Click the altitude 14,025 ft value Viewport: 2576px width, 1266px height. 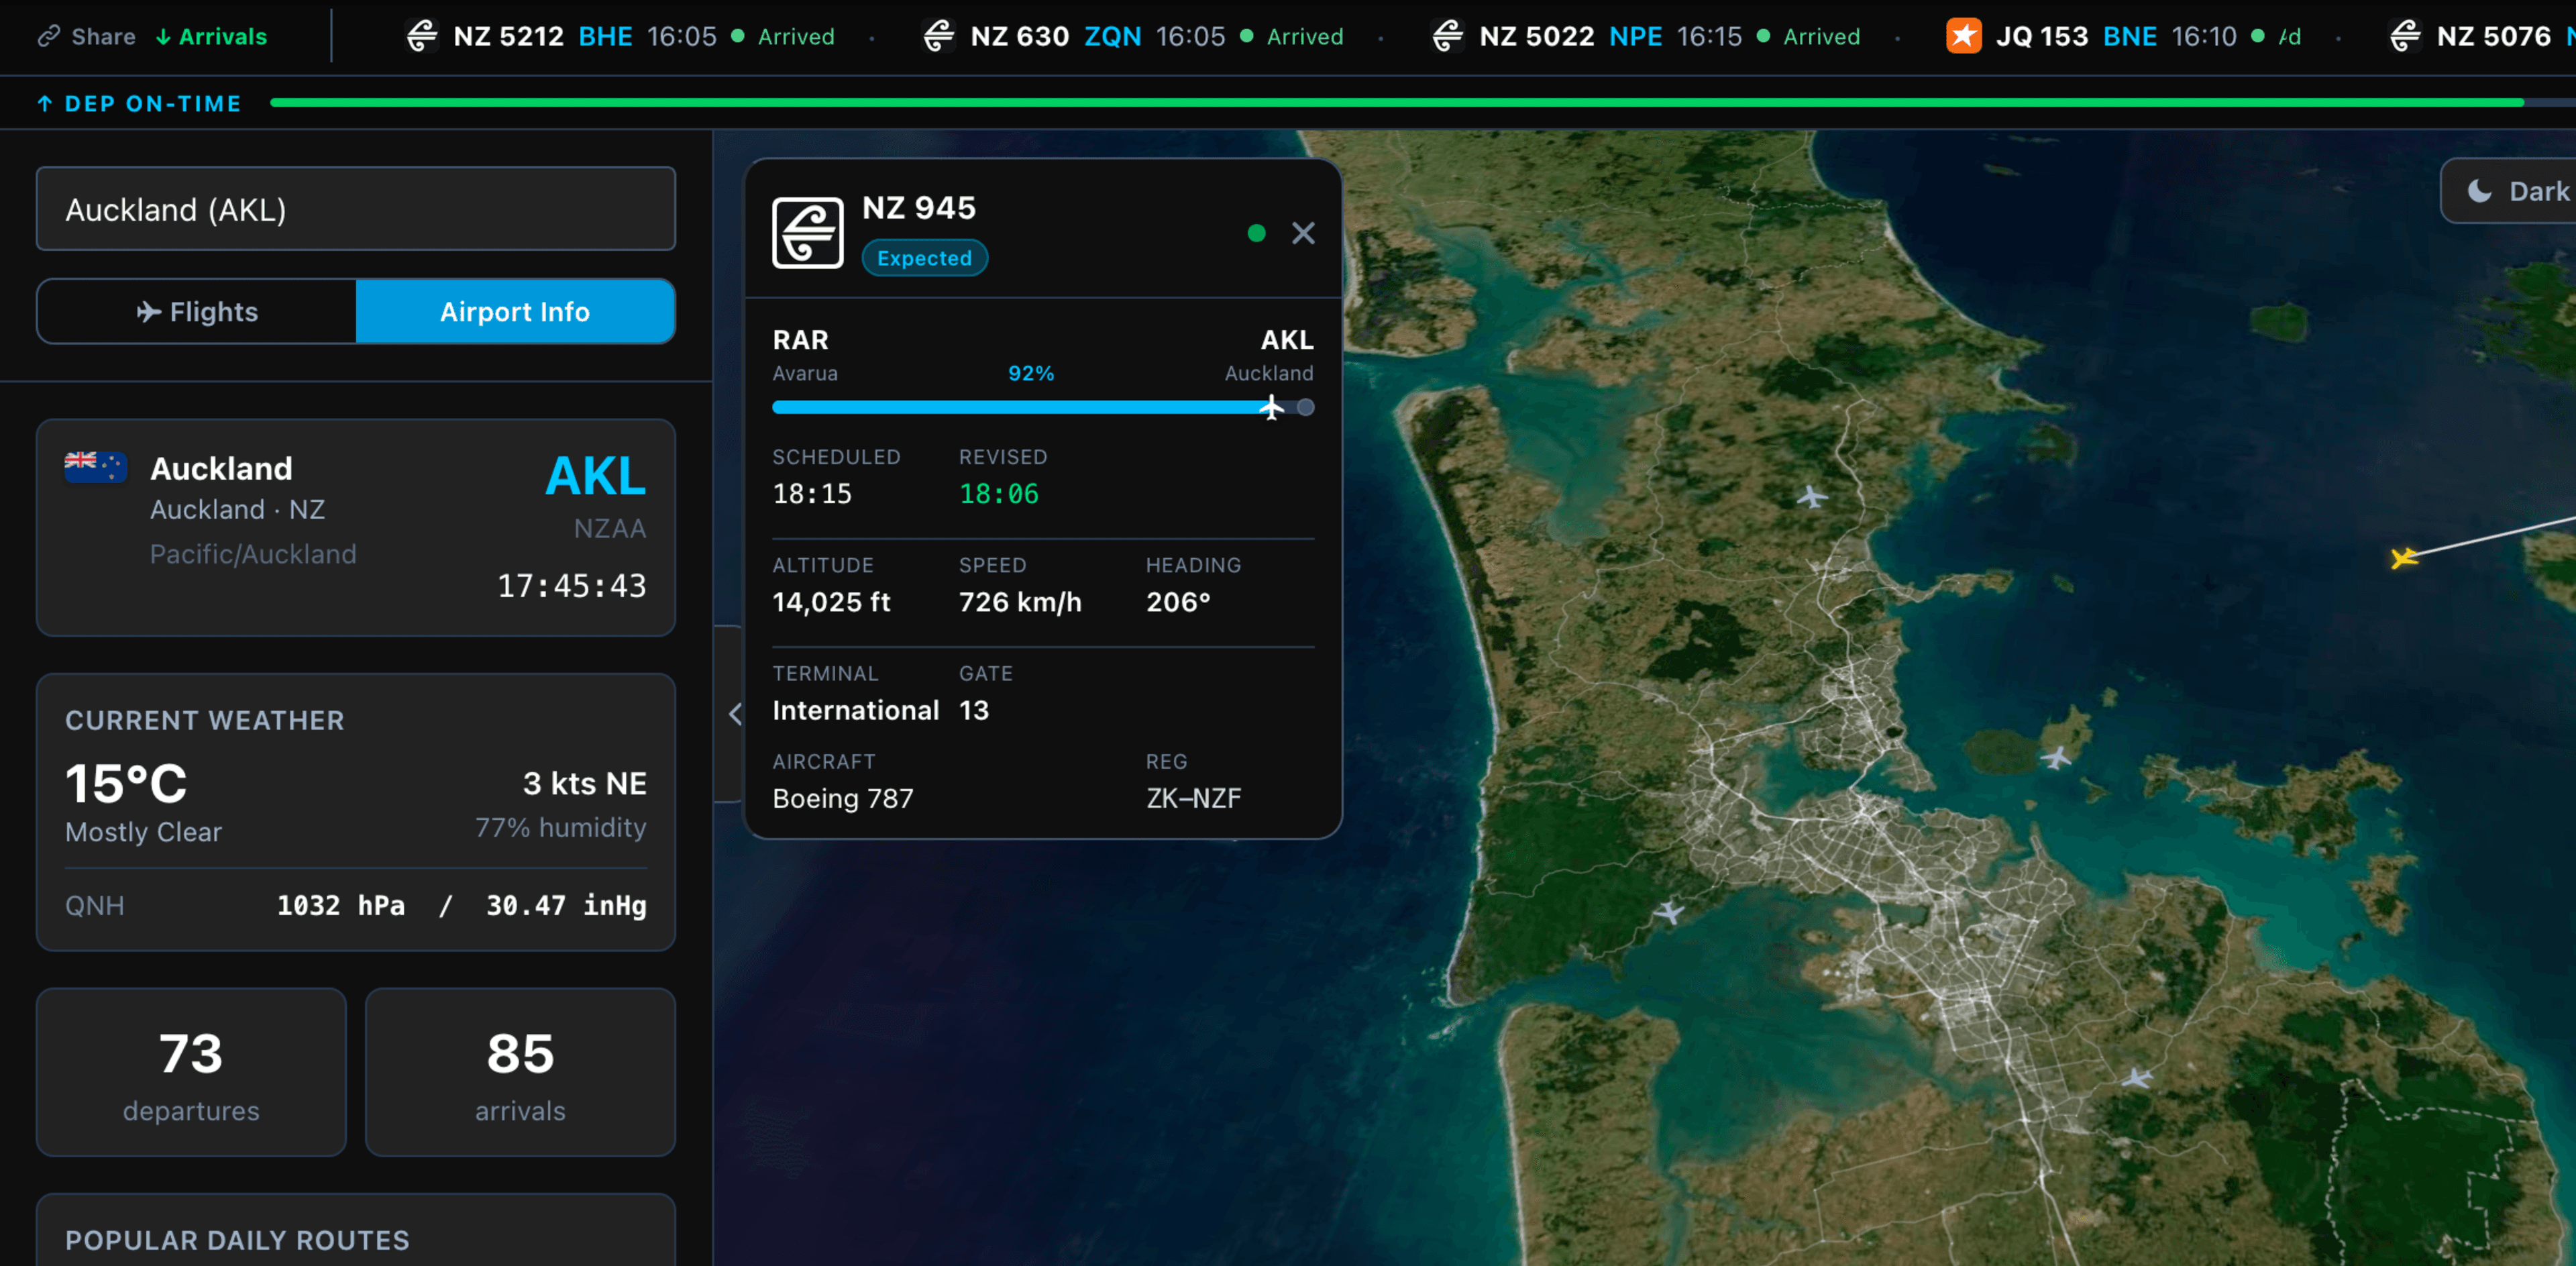click(830, 602)
